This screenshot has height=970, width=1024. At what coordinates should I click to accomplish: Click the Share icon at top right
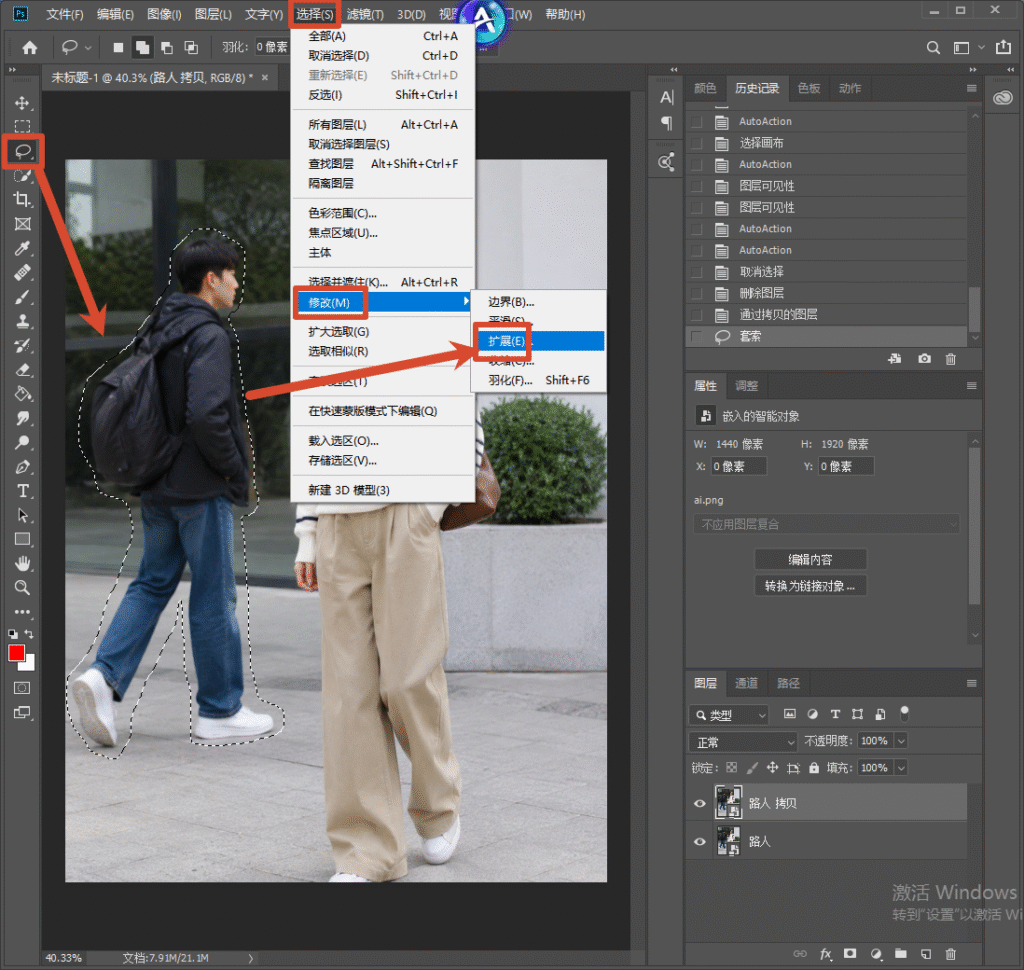pos(1003,47)
